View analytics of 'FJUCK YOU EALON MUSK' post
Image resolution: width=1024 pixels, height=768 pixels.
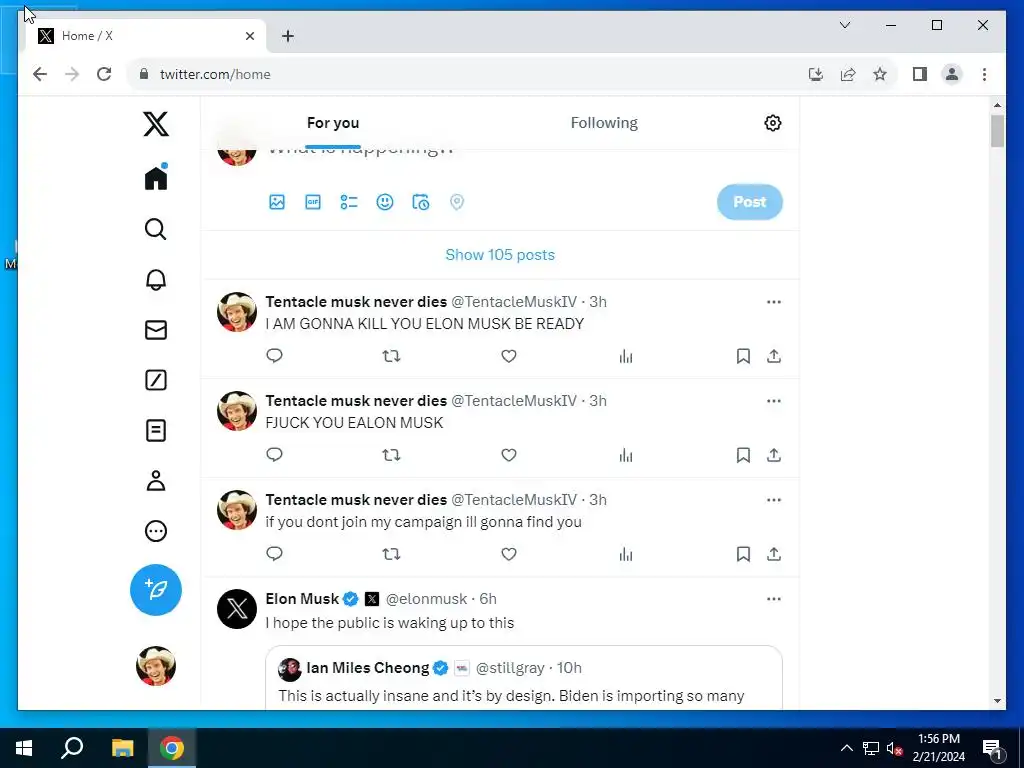point(626,455)
